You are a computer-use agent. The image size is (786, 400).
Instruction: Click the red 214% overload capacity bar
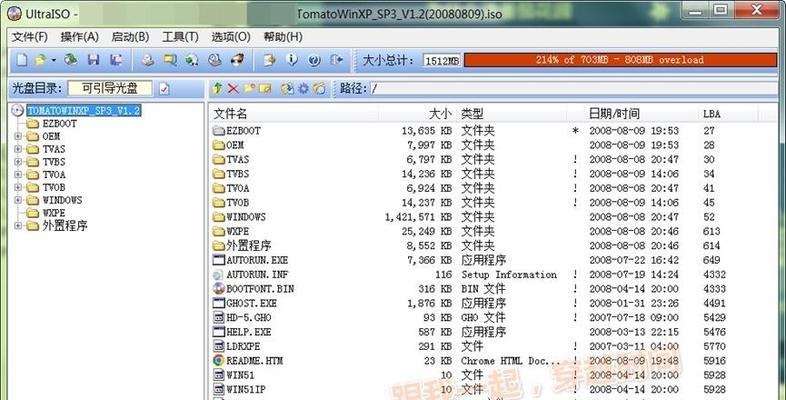pos(620,60)
